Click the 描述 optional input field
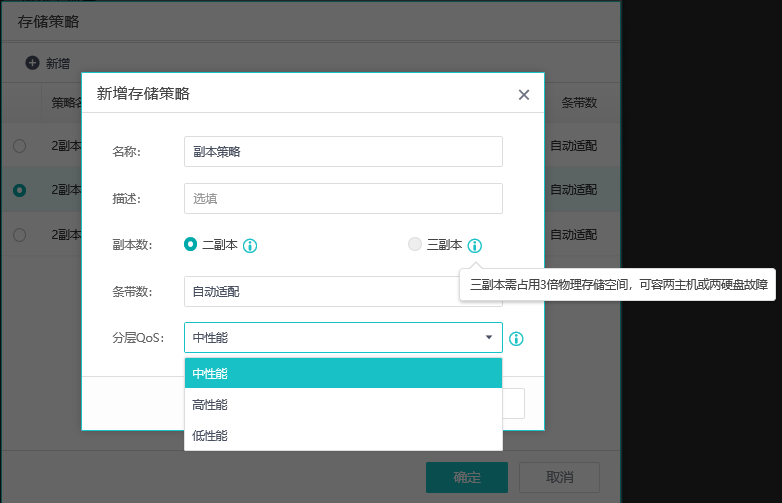 [343, 198]
